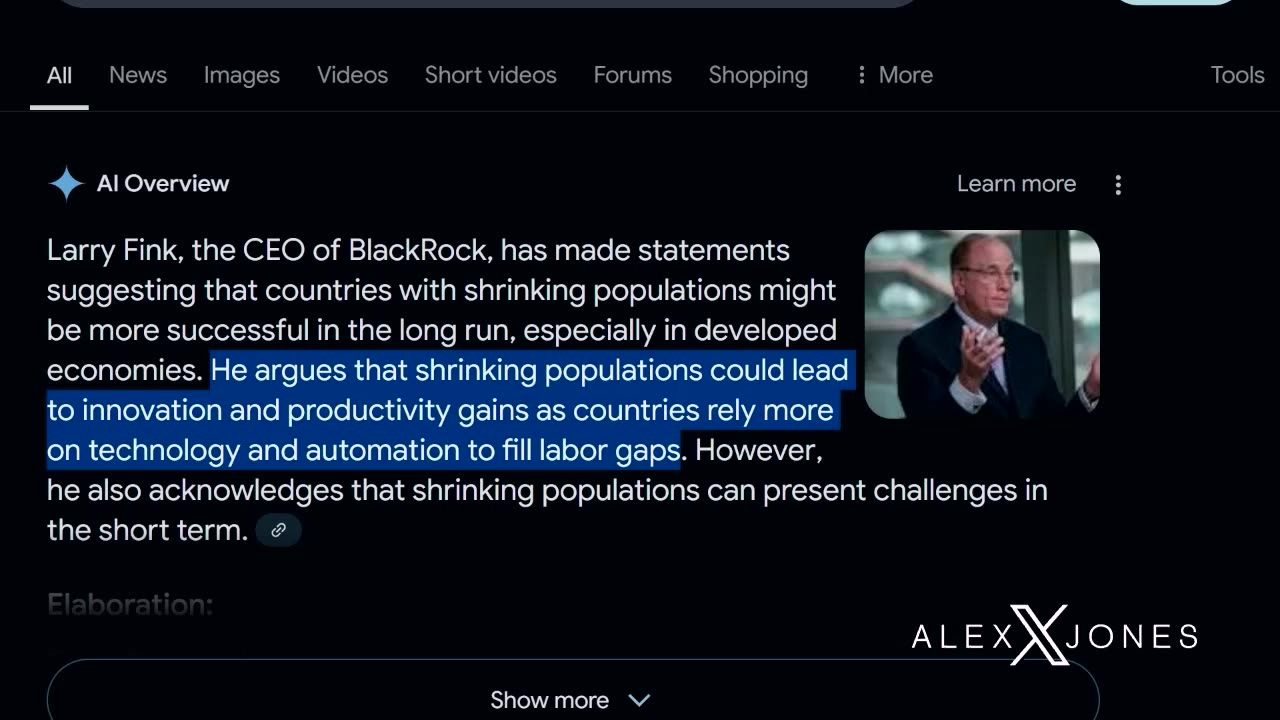Image resolution: width=1280 pixels, height=720 pixels.
Task: Open the More search filters menu
Action: point(894,75)
